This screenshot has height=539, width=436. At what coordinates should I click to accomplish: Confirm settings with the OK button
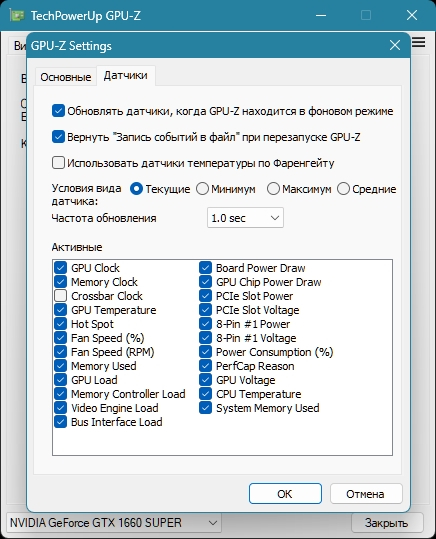click(285, 494)
